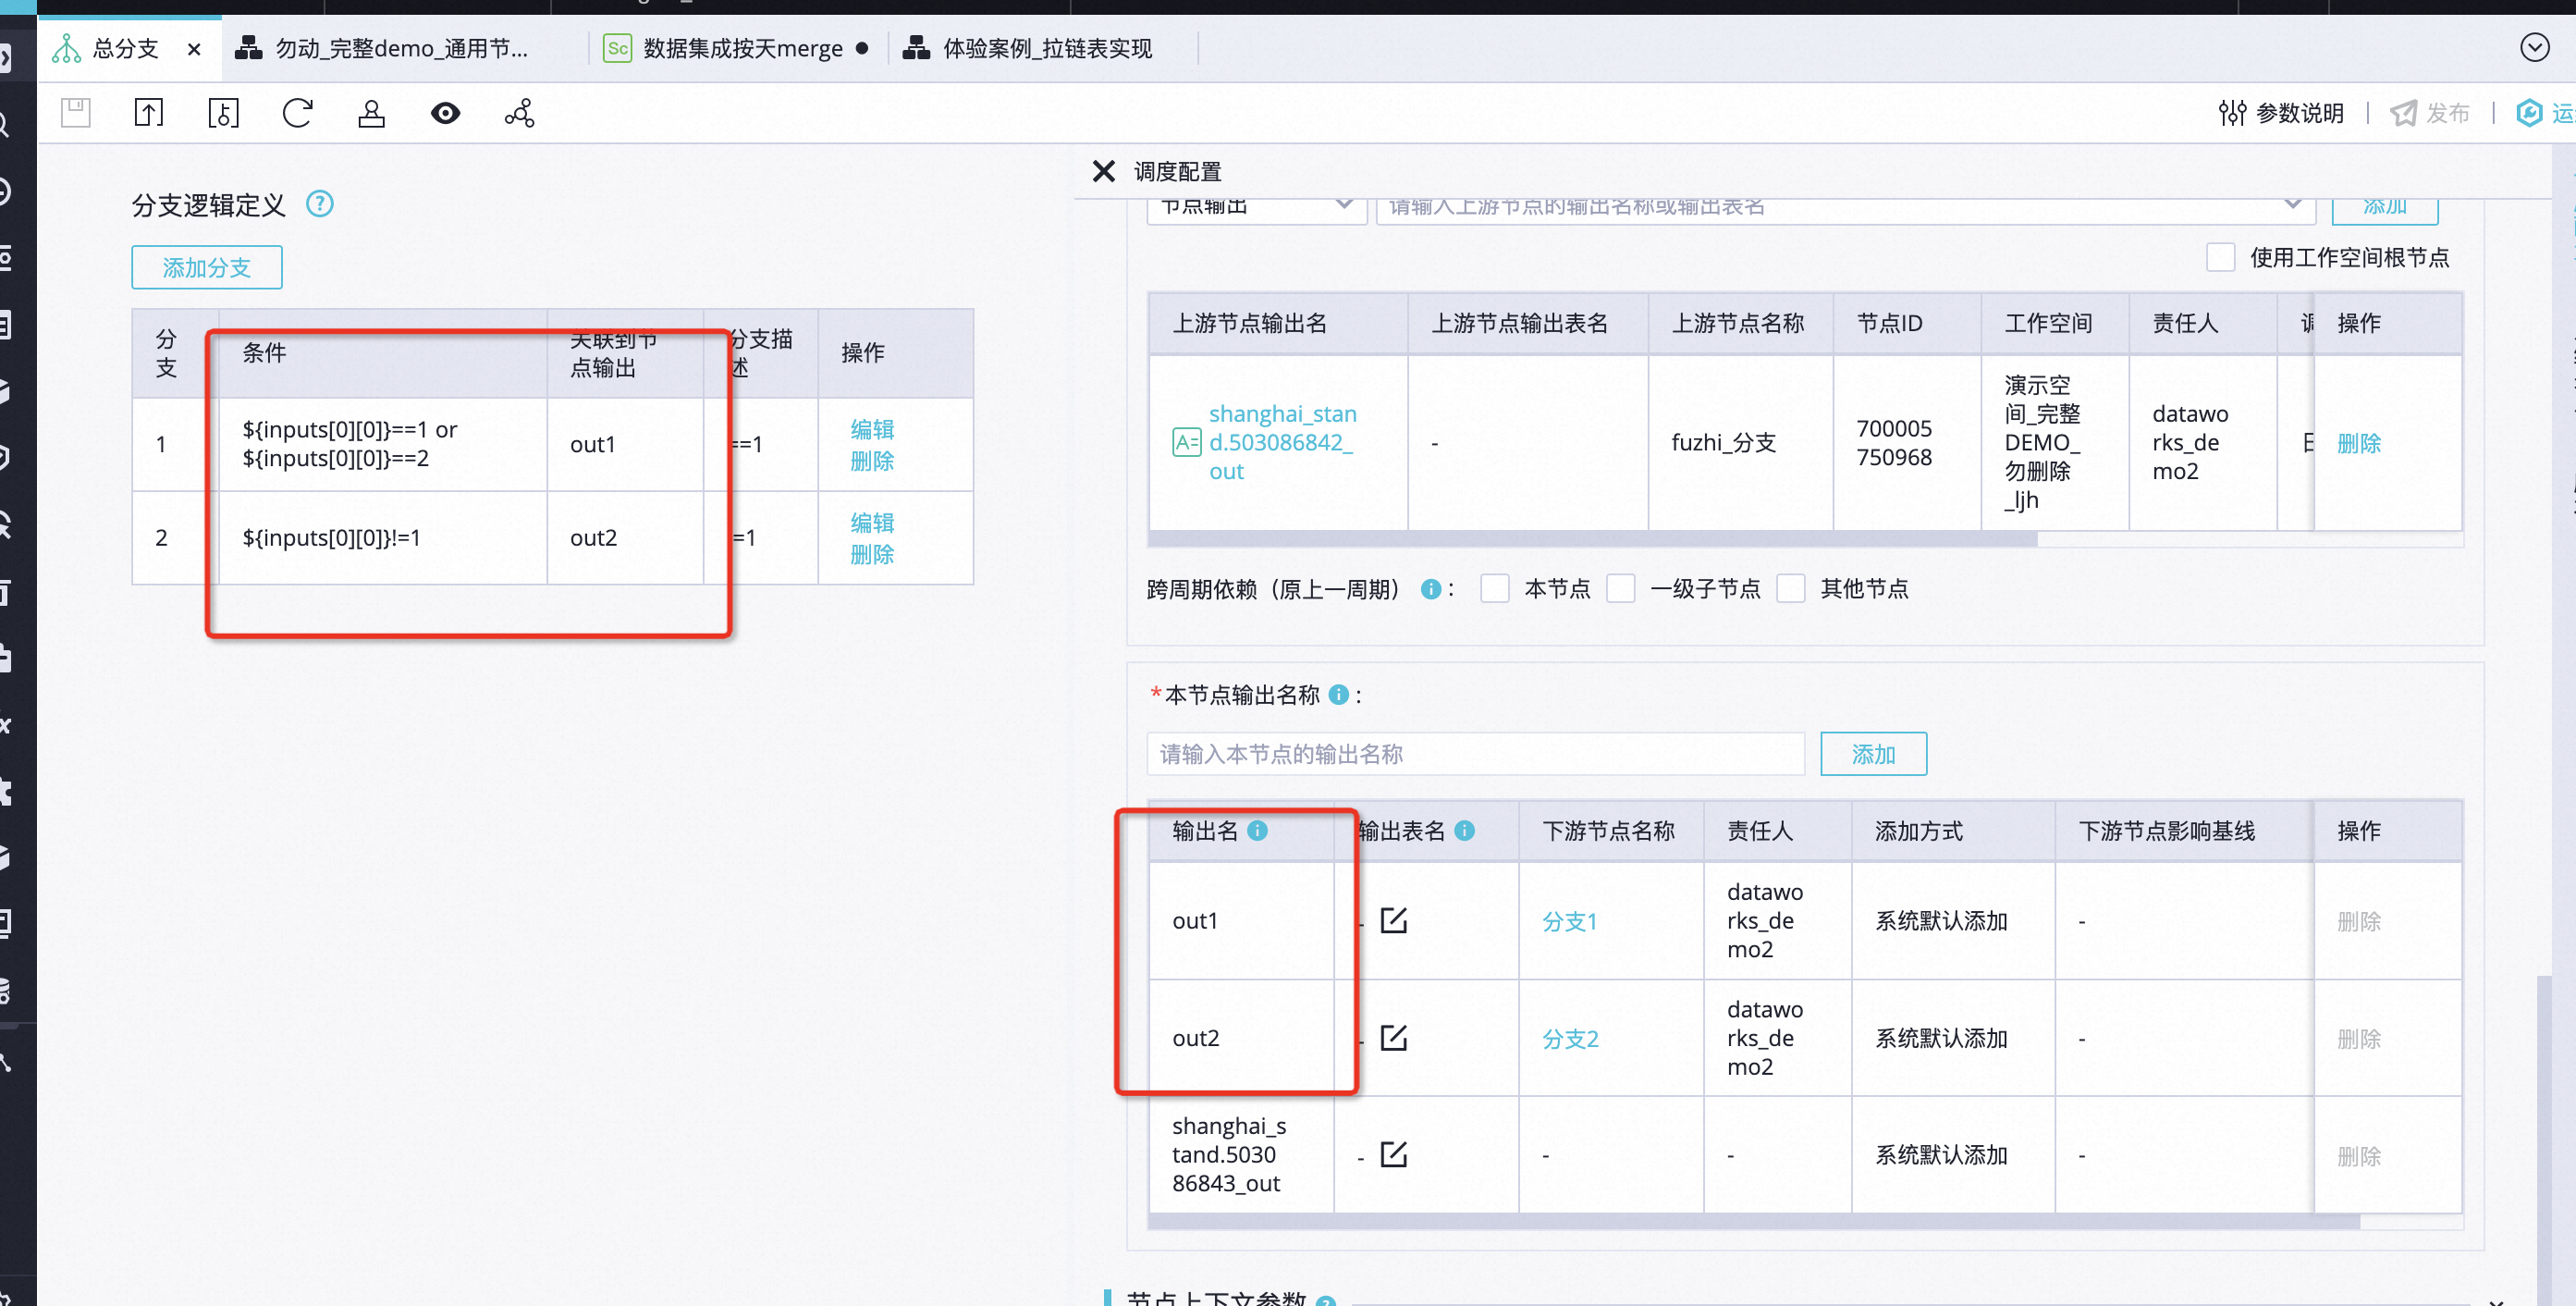Close the 调度配置 panel
Screen dimensions: 2576x1306
(x=1103, y=171)
